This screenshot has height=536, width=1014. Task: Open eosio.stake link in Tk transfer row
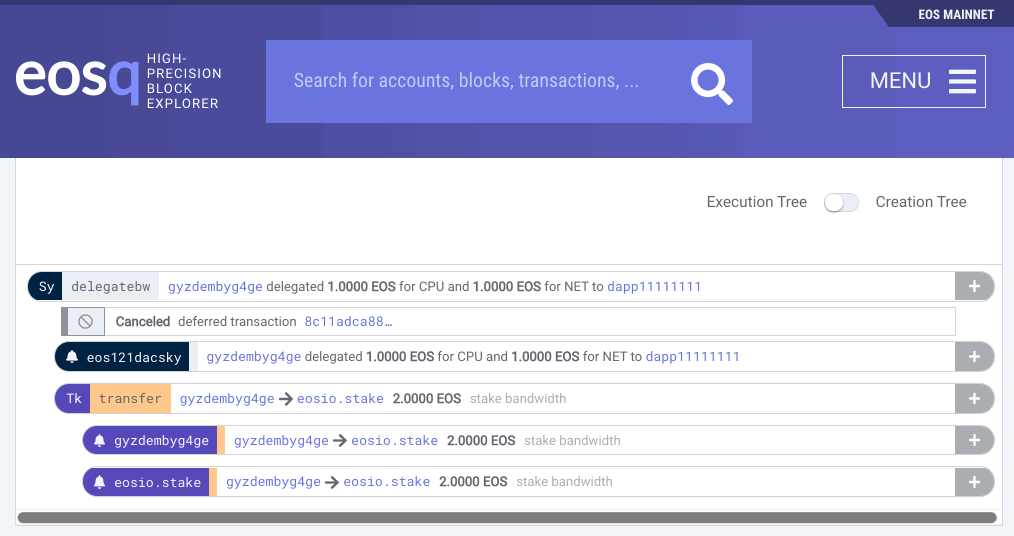click(x=340, y=398)
